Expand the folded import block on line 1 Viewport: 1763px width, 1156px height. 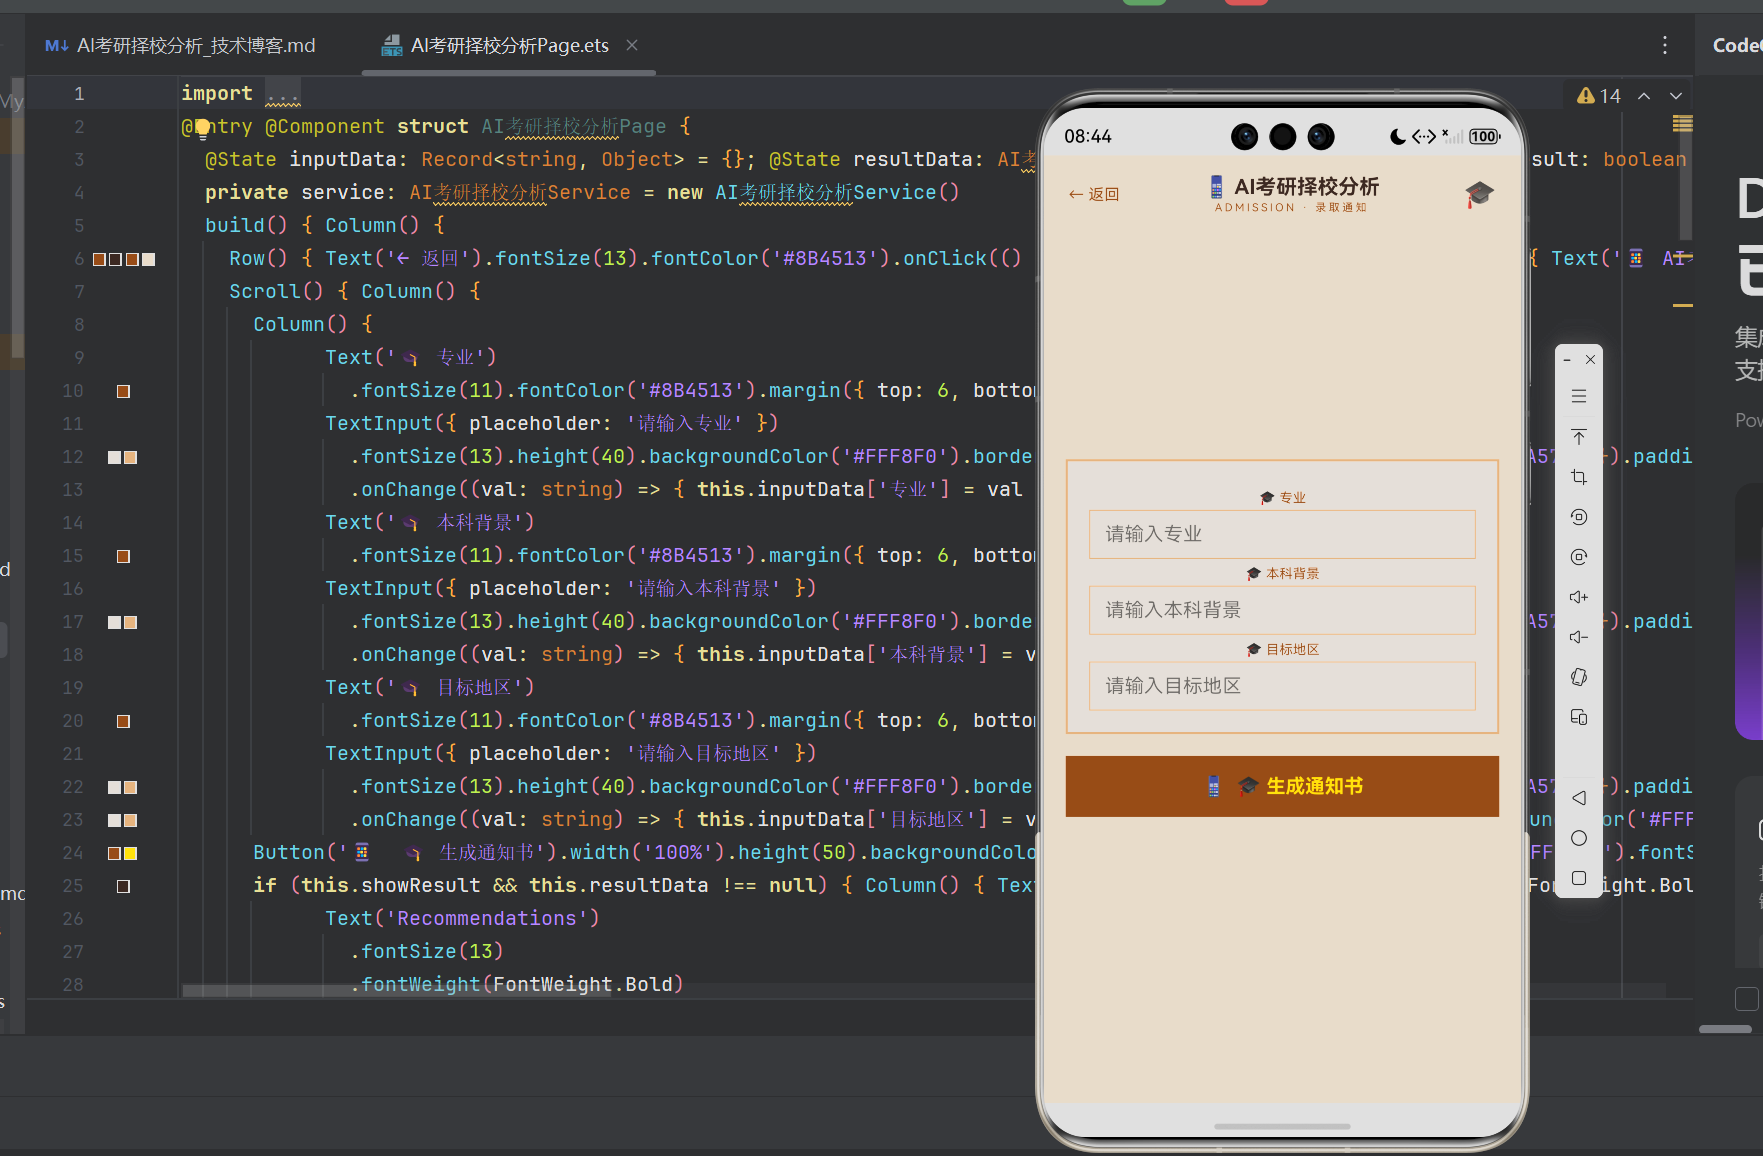[x=283, y=94]
